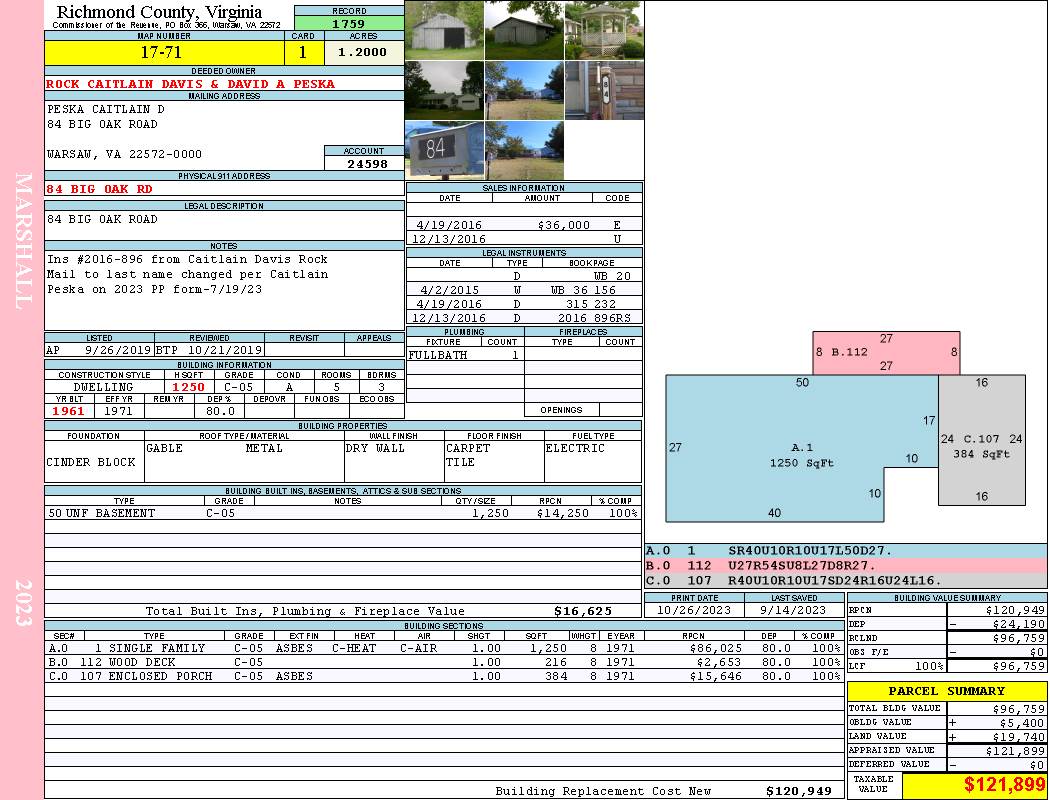Click the pink B.112 deck sketch section
The height and width of the screenshot is (800, 1050).
[x=886, y=353]
